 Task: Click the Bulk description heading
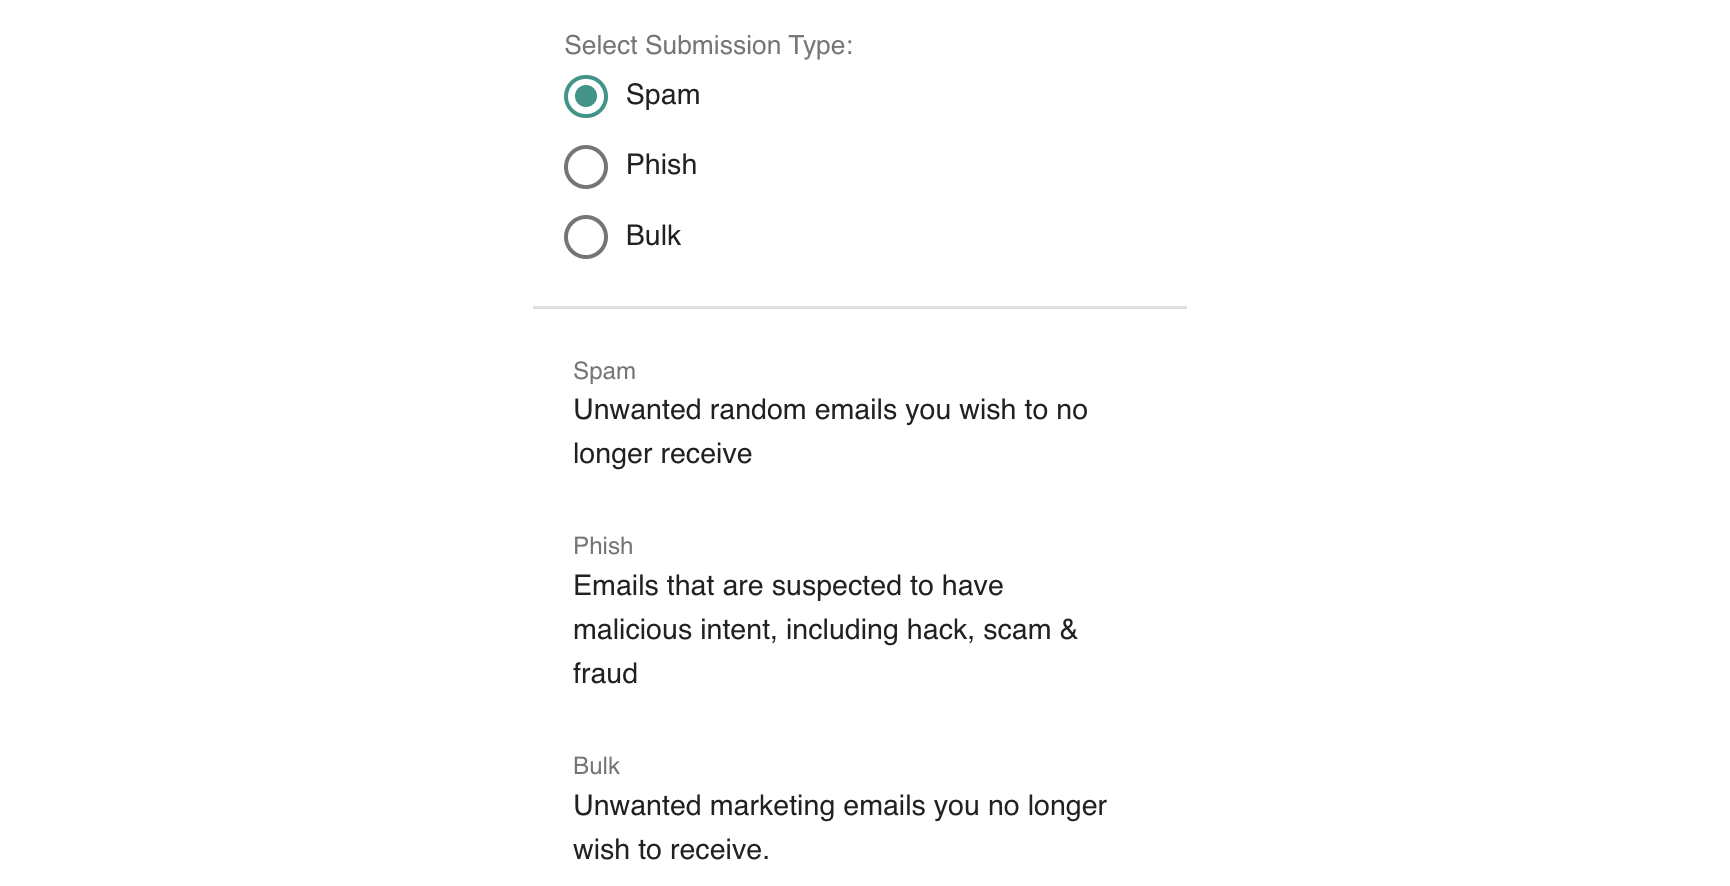click(596, 766)
